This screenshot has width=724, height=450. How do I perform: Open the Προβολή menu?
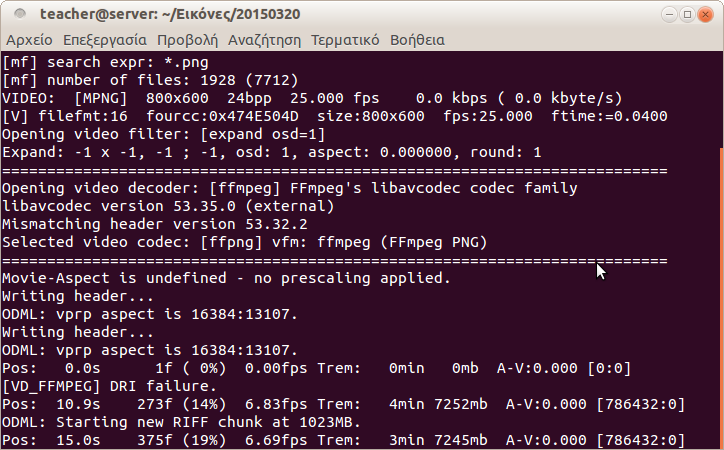(x=187, y=40)
